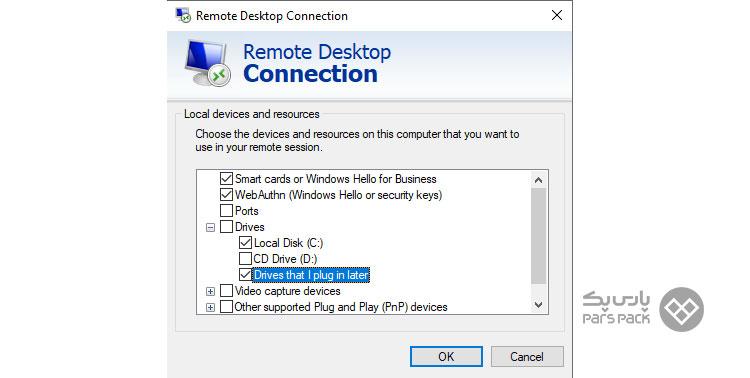
Task: Select 'Smart cards or Windows Hello for Business' label
Action: 336,179
